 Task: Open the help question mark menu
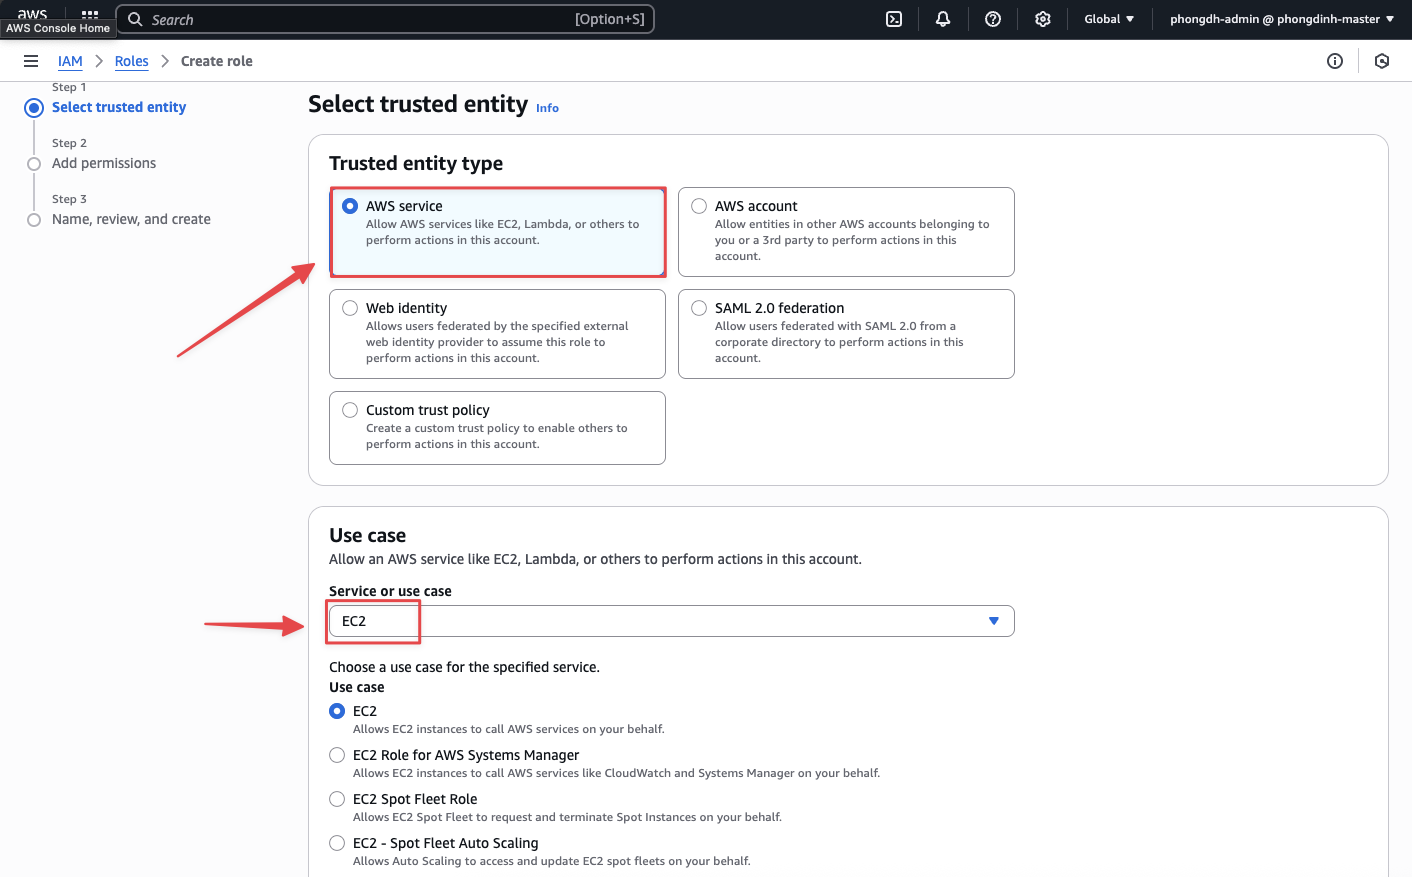(993, 19)
